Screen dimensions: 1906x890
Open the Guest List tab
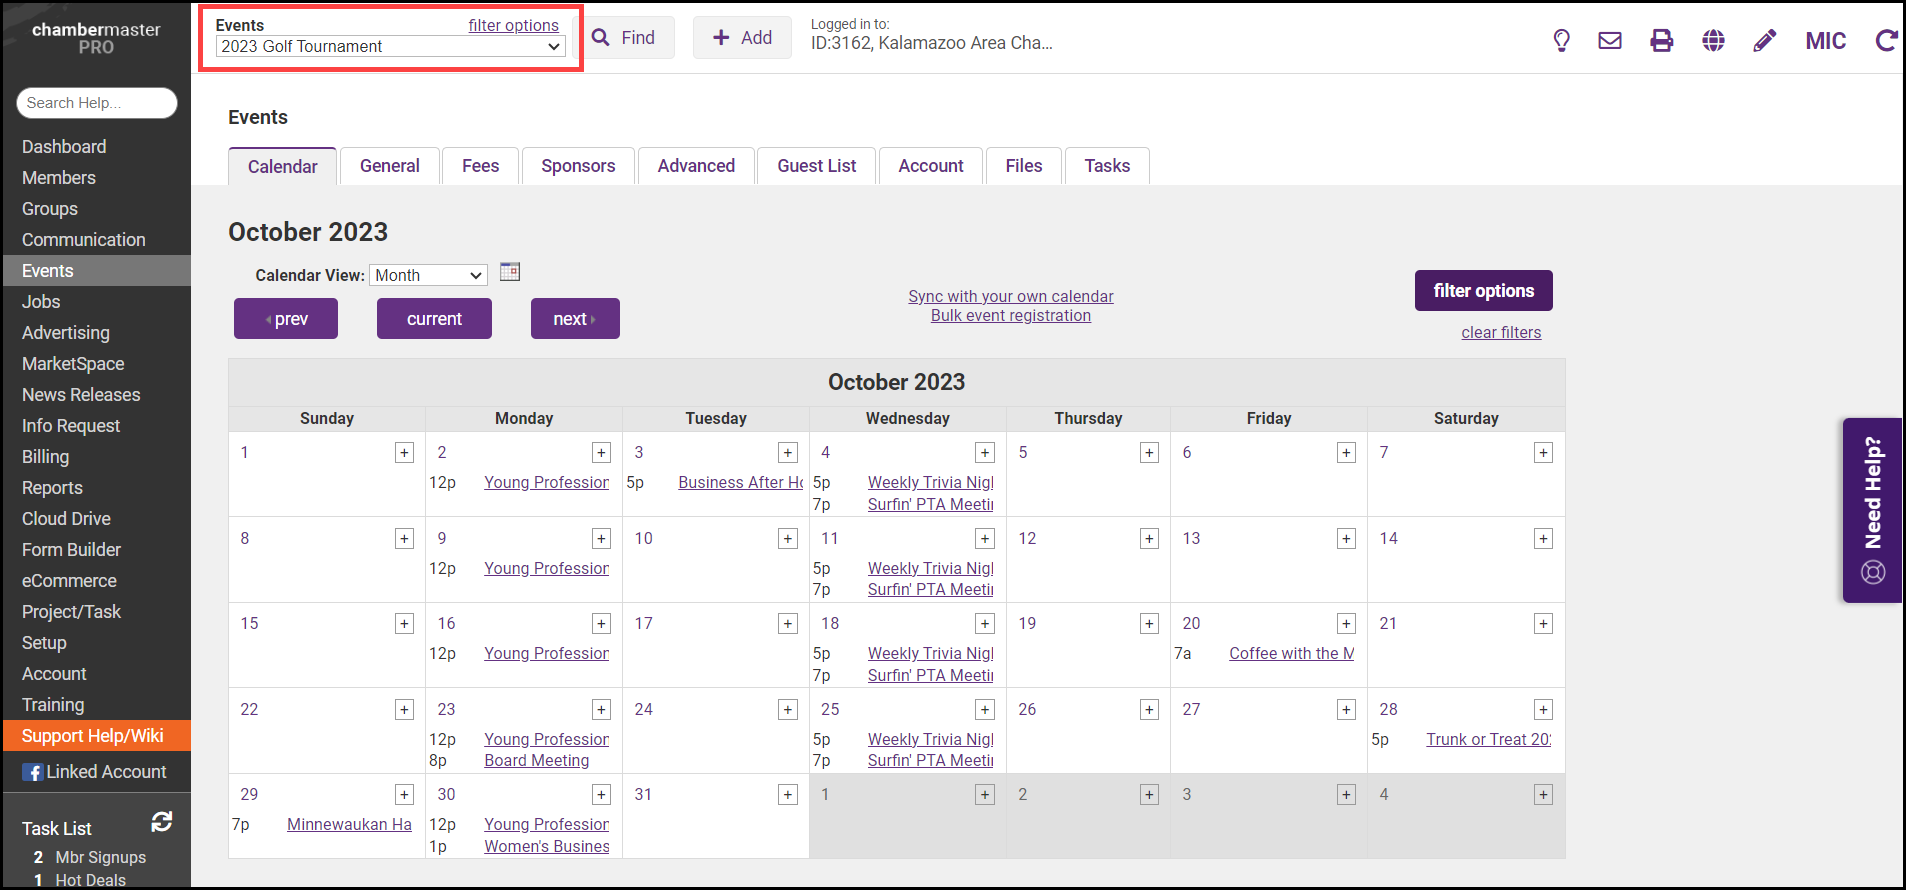point(816,166)
